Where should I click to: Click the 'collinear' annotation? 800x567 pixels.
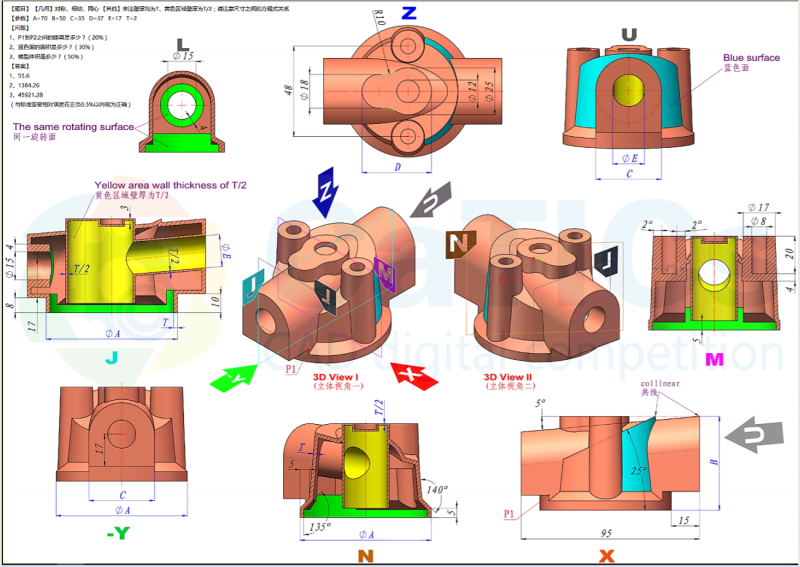660,383
